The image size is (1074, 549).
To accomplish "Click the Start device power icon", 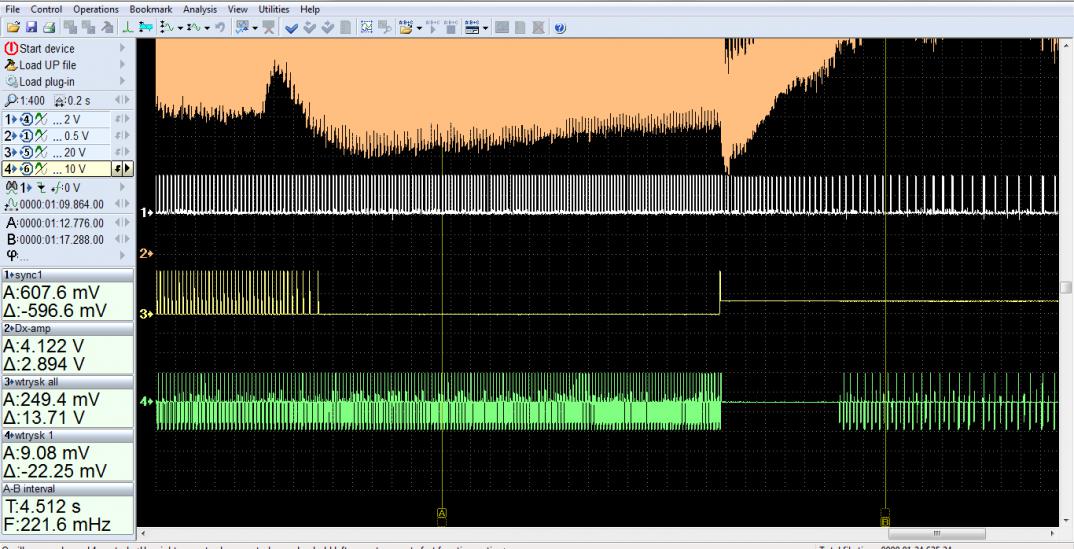I will tap(11, 49).
